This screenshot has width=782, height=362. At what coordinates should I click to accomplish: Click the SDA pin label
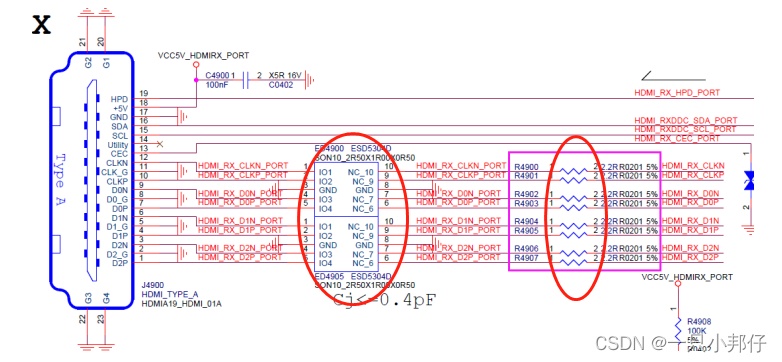pos(120,126)
